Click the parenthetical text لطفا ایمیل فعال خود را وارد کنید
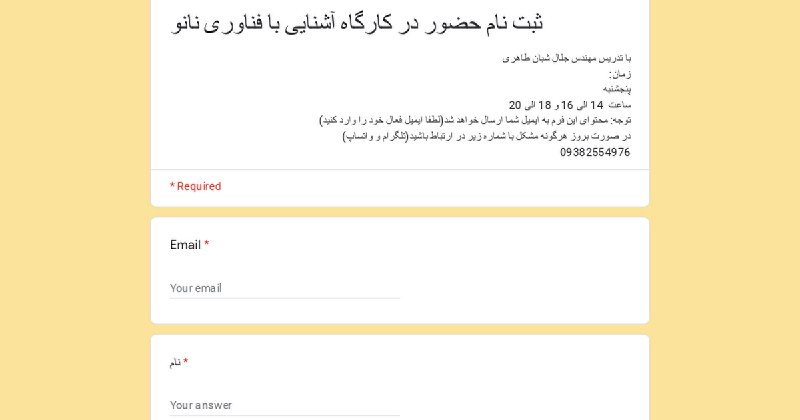Image resolution: width=800 pixels, height=420 pixels. 381,120
